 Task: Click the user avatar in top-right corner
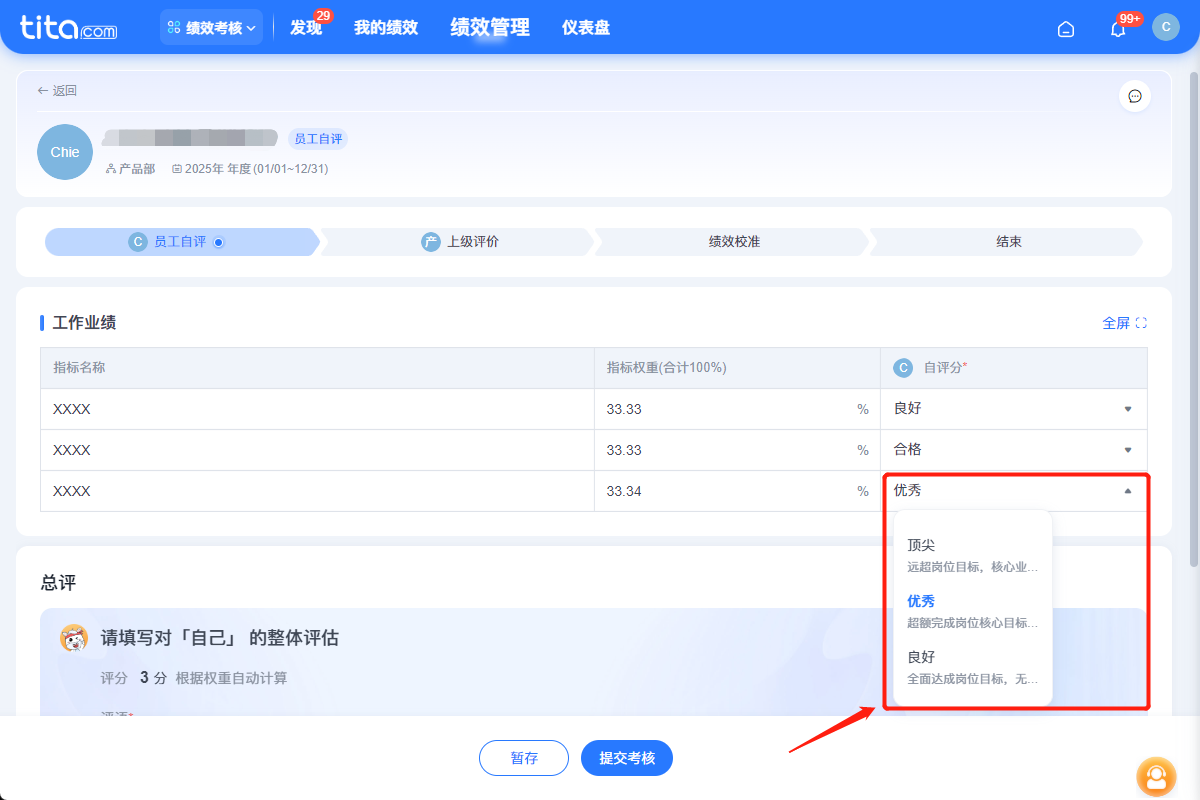pos(1166,27)
